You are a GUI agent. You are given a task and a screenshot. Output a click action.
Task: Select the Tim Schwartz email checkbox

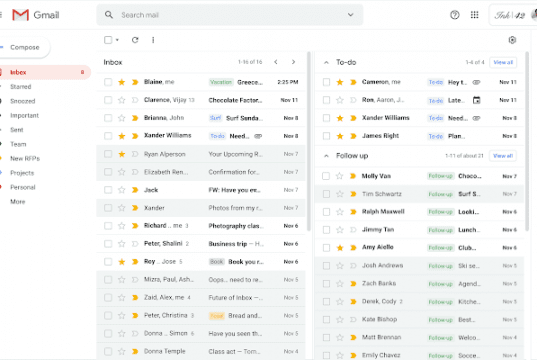click(x=326, y=194)
